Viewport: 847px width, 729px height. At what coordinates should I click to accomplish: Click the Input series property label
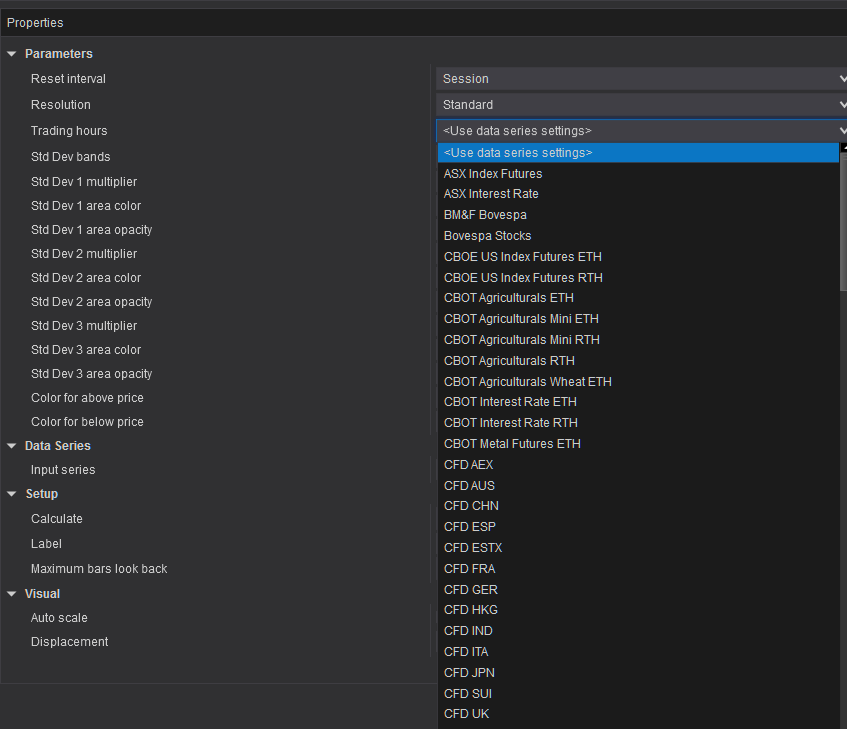(x=63, y=470)
